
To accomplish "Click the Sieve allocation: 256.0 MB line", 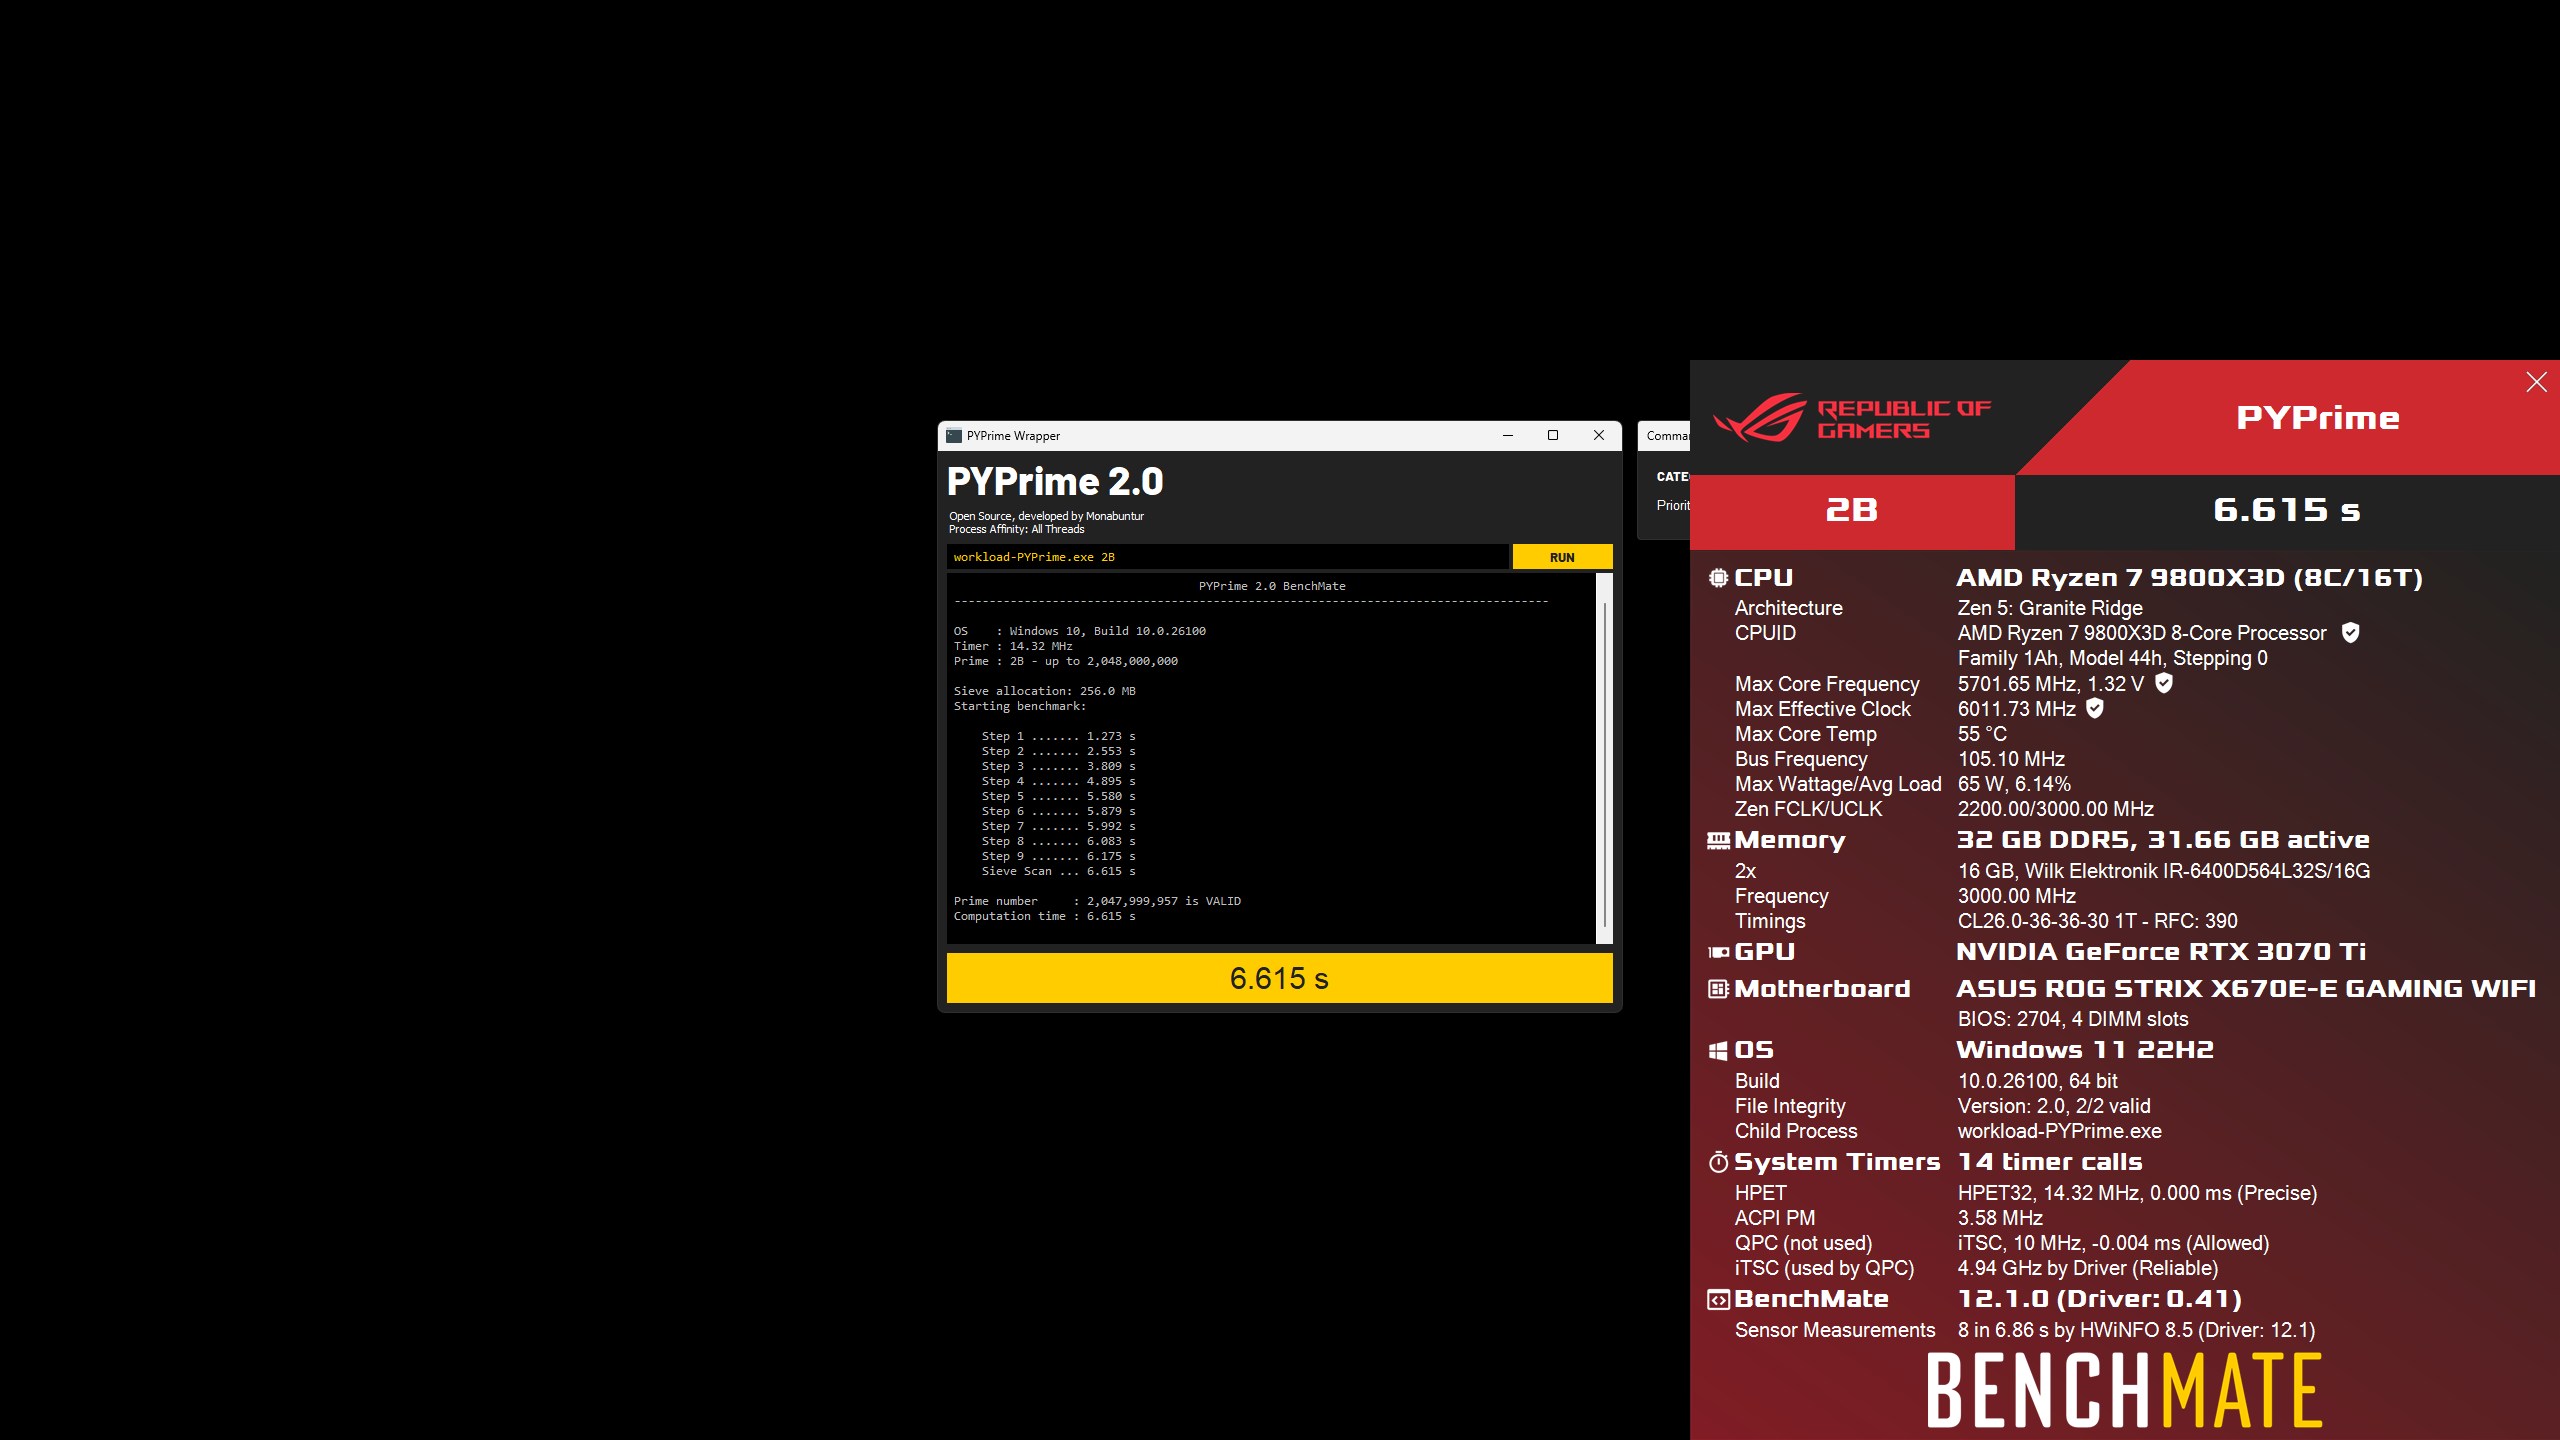I will [1044, 691].
